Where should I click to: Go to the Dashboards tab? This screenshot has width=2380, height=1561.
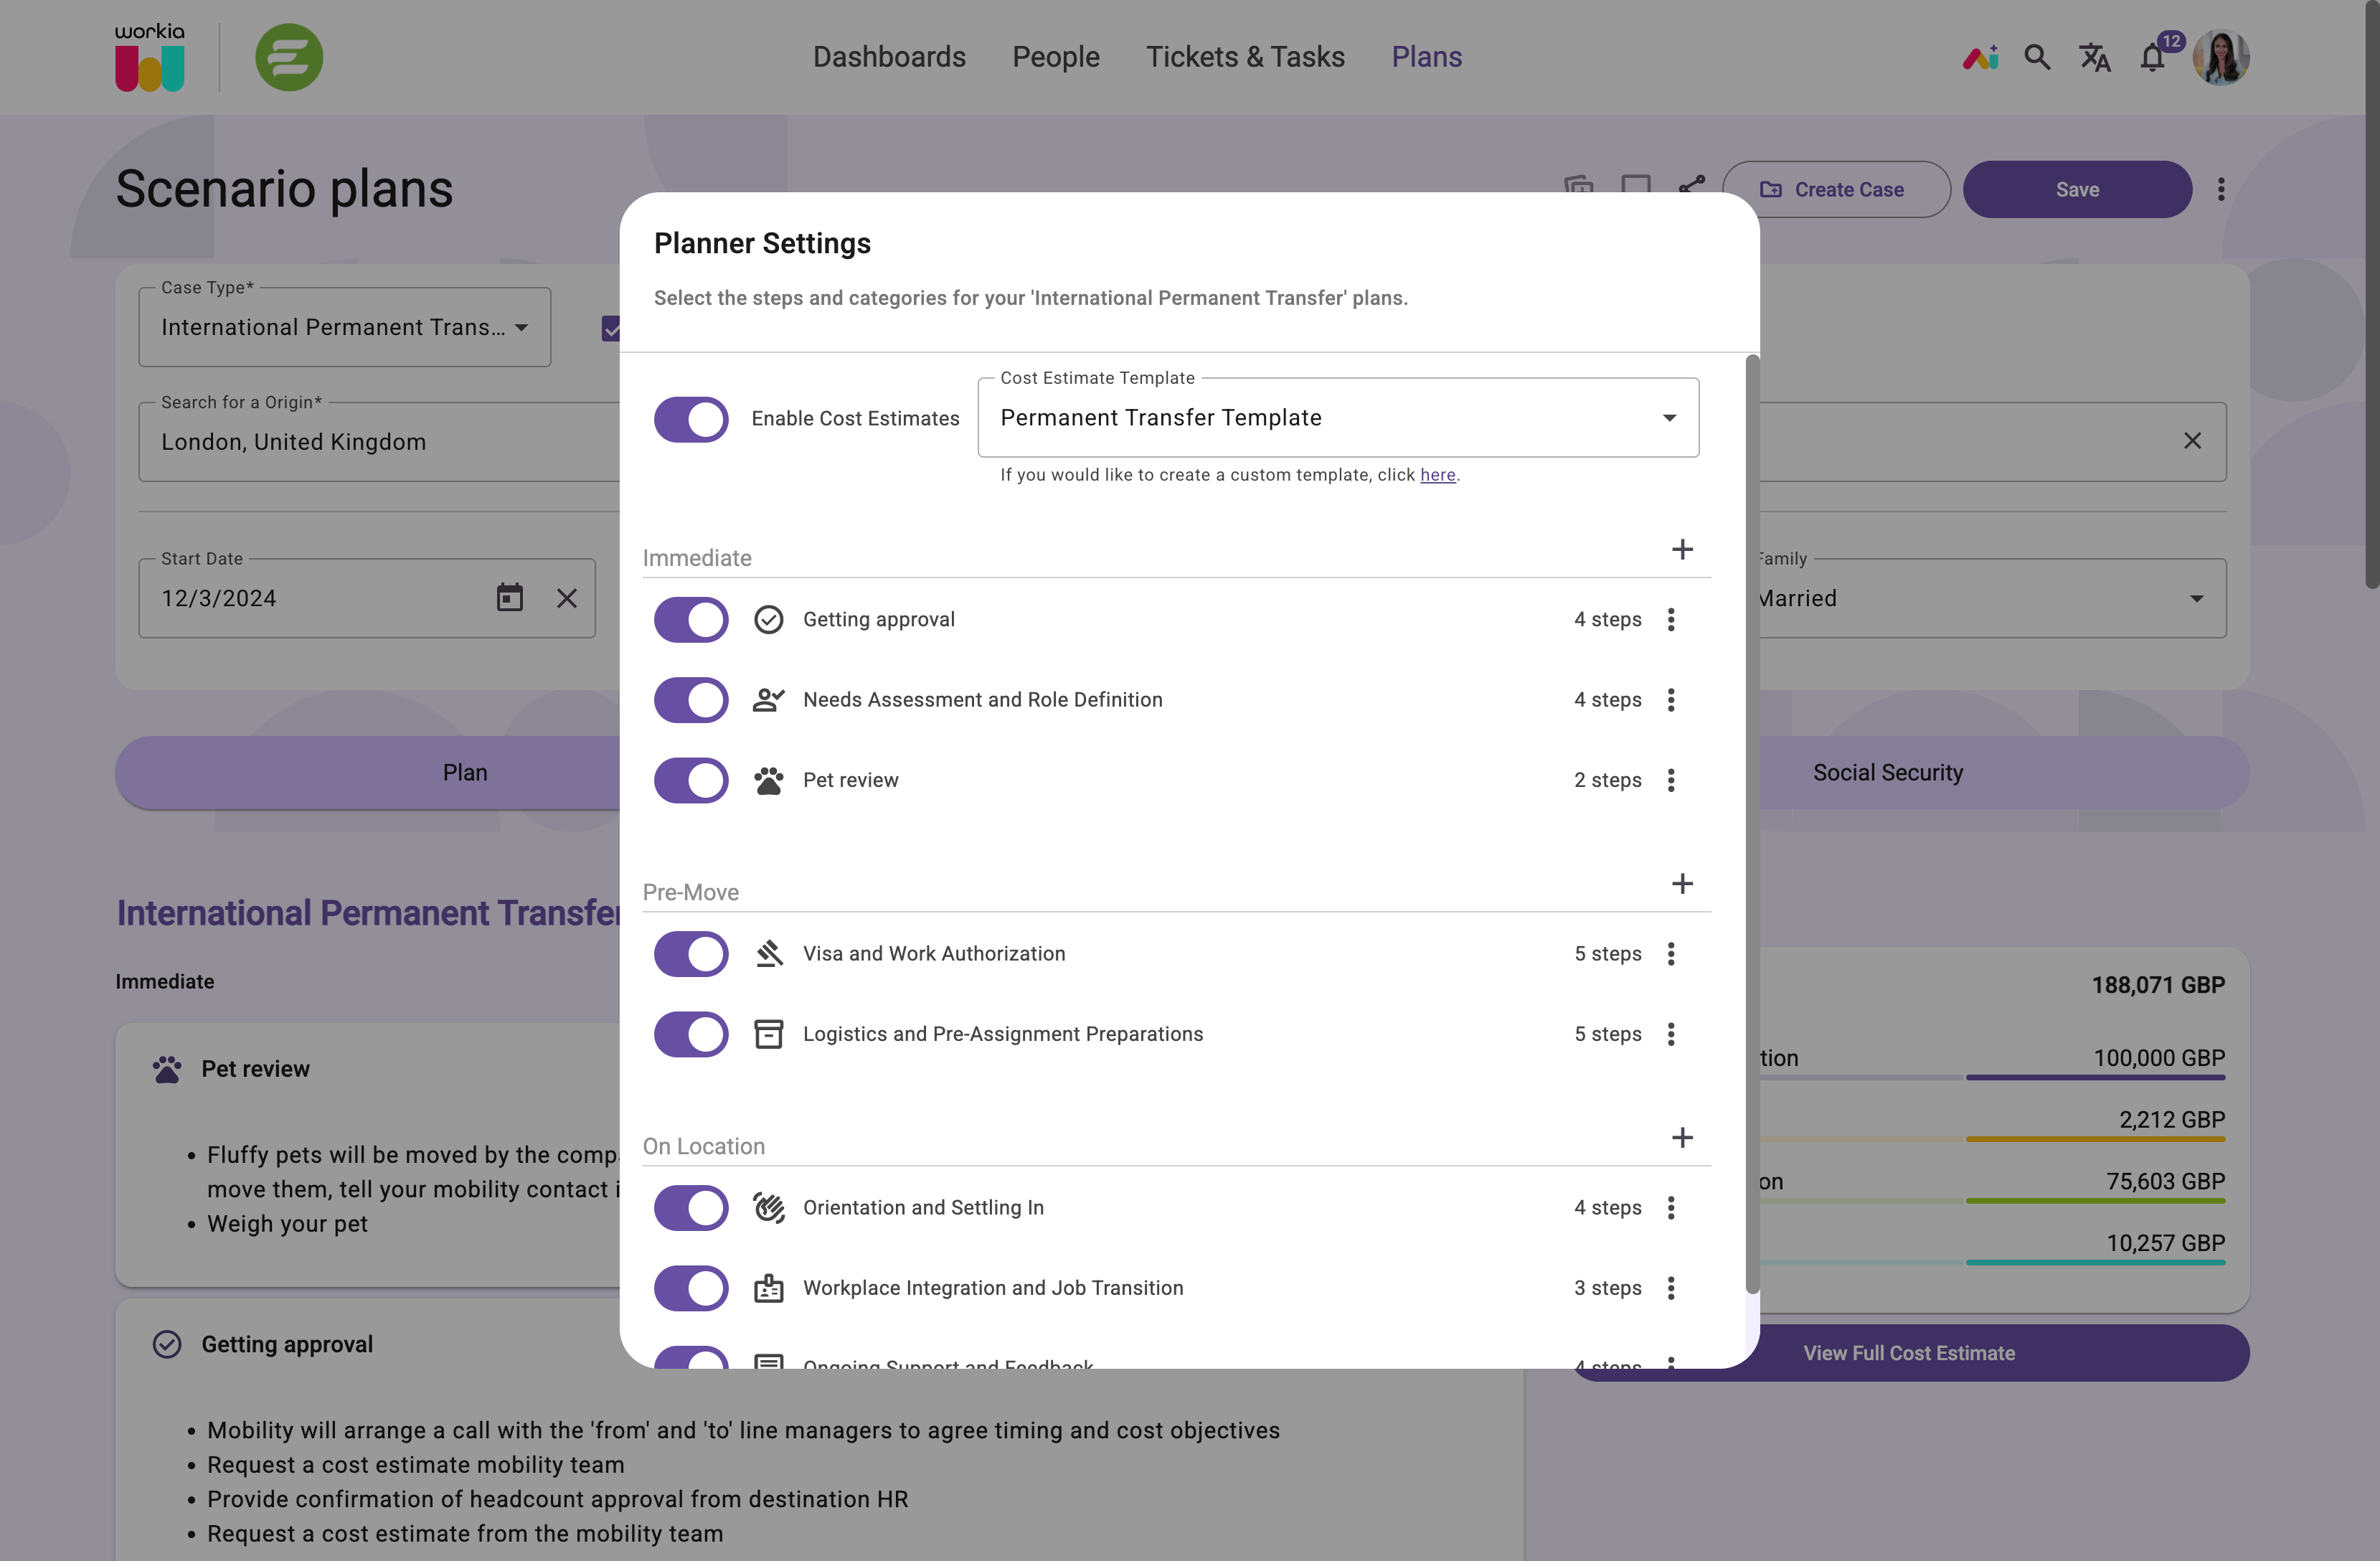pos(889,57)
